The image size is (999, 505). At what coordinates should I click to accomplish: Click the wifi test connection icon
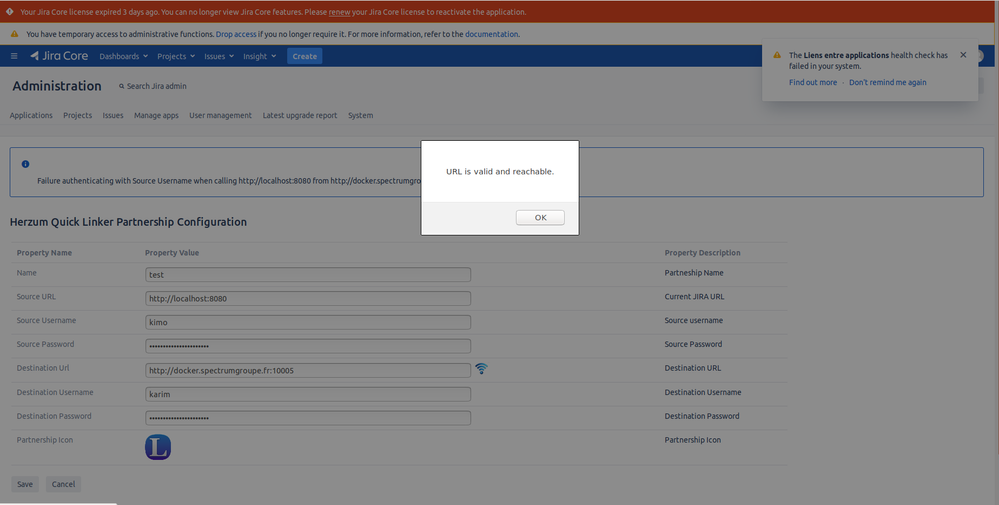[482, 368]
